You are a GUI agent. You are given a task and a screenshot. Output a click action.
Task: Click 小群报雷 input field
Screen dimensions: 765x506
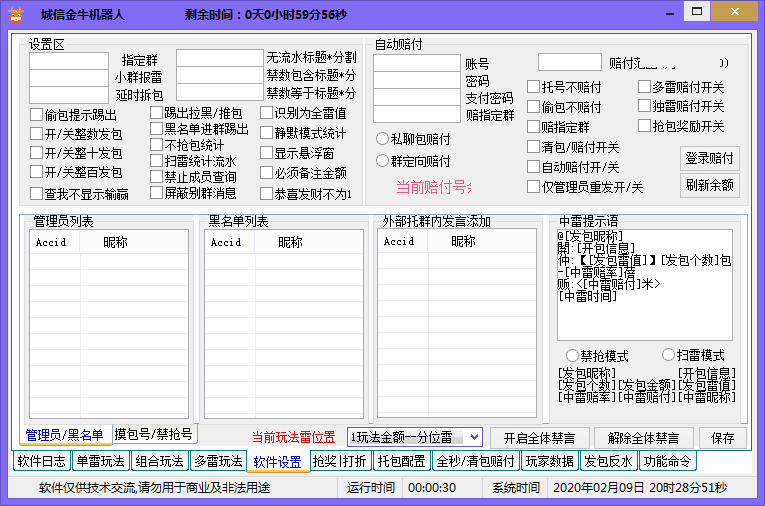pos(69,78)
